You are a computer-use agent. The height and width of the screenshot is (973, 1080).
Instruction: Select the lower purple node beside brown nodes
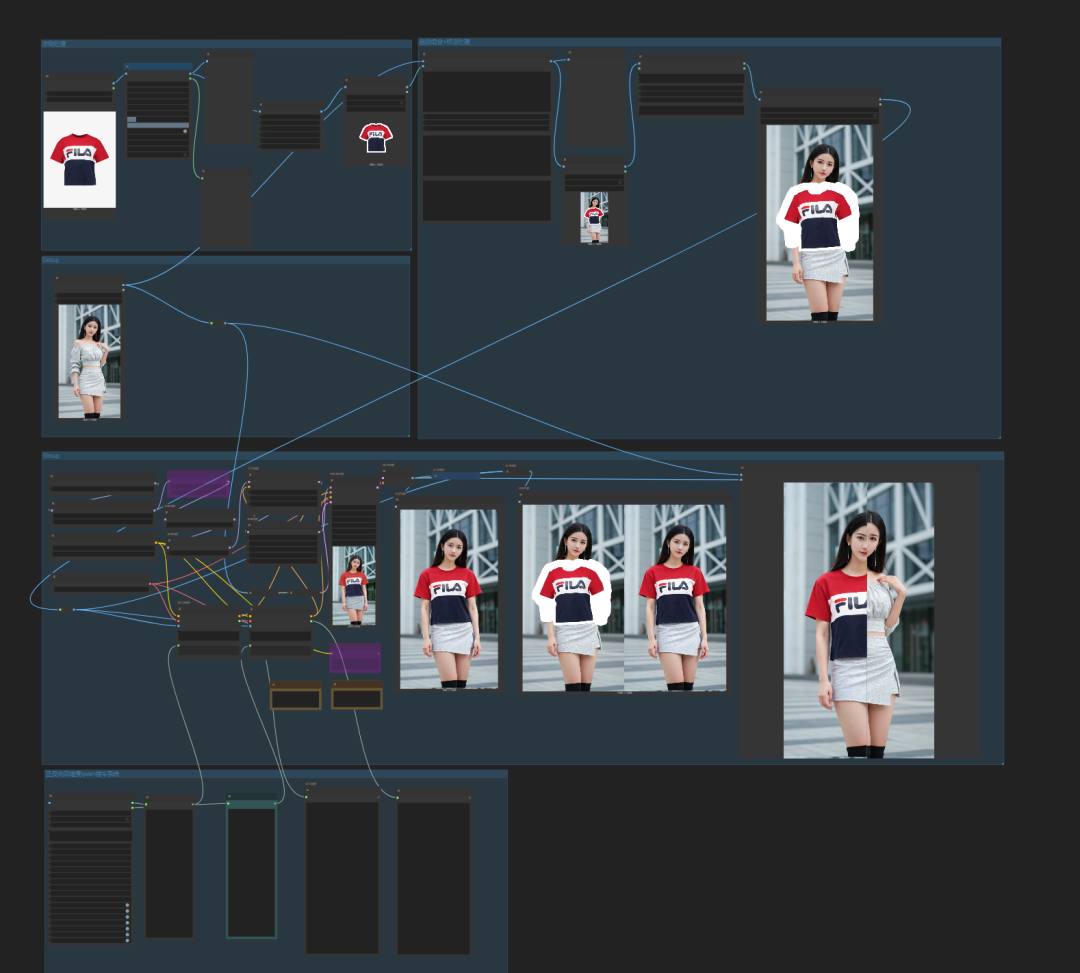[355, 658]
